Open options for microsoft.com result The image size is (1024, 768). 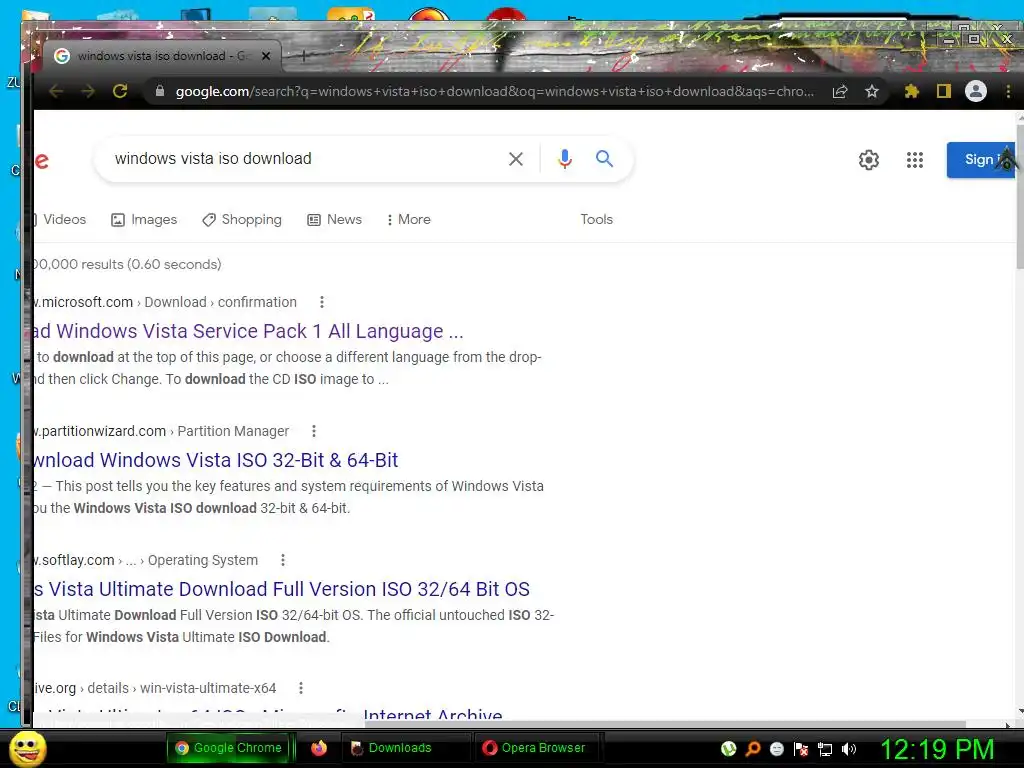321,302
